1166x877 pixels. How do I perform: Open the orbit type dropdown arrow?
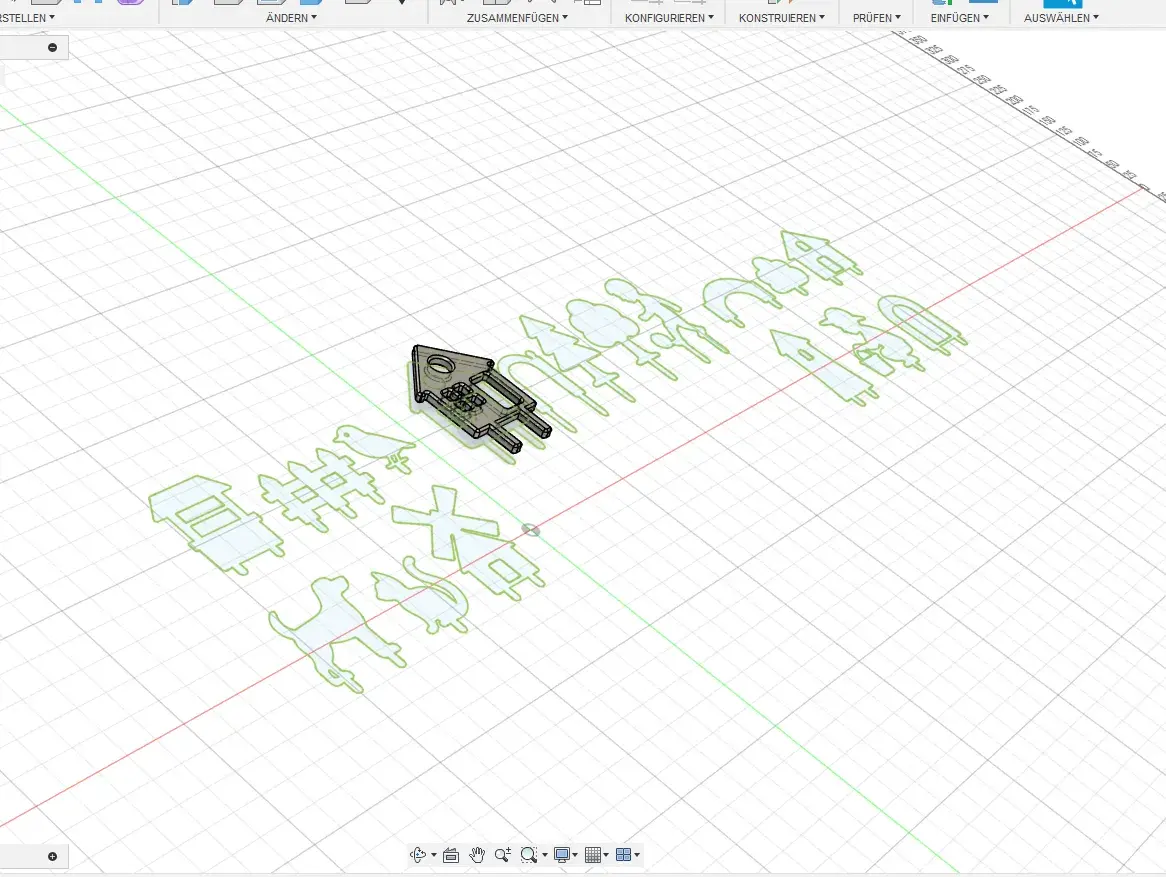(x=434, y=855)
